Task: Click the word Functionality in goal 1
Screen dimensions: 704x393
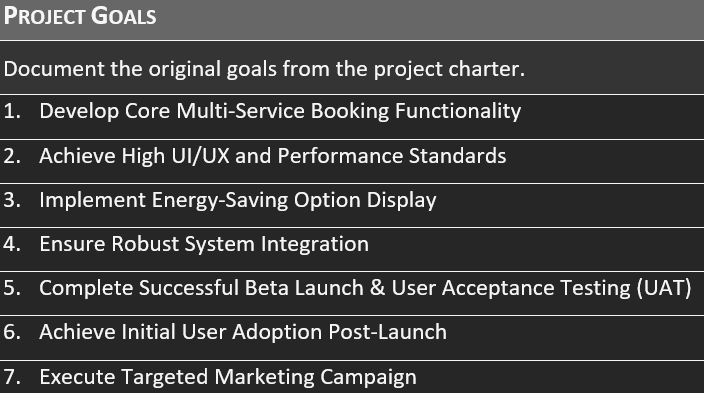Action: tap(458, 111)
